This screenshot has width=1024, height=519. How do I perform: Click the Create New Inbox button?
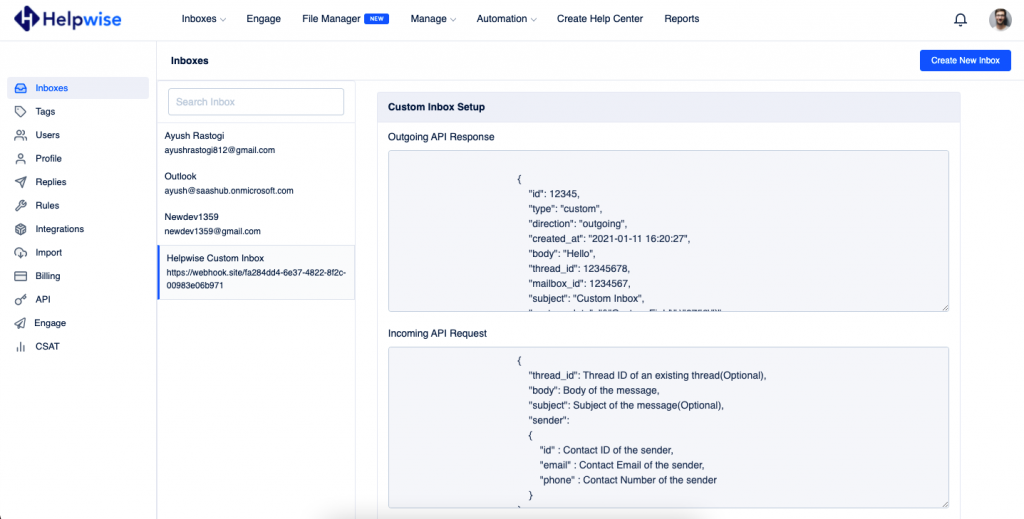pos(965,61)
